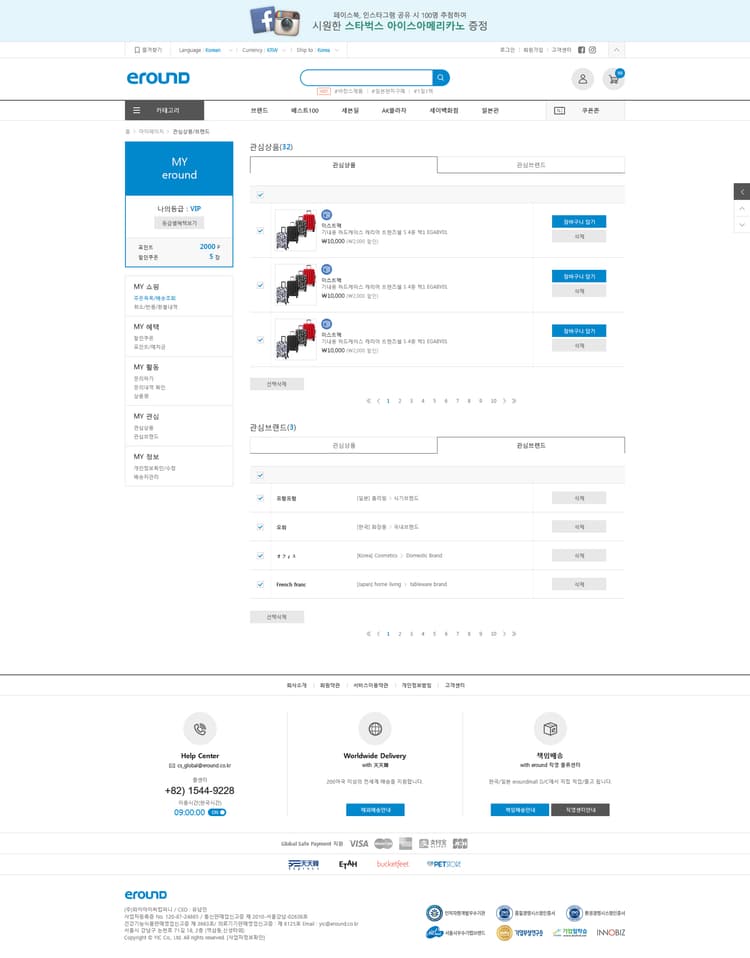Uncheck the checkbox of the Cosmetics Domestic Brand row
Image resolution: width=750 pixels, height=958 pixels.
point(260,556)
